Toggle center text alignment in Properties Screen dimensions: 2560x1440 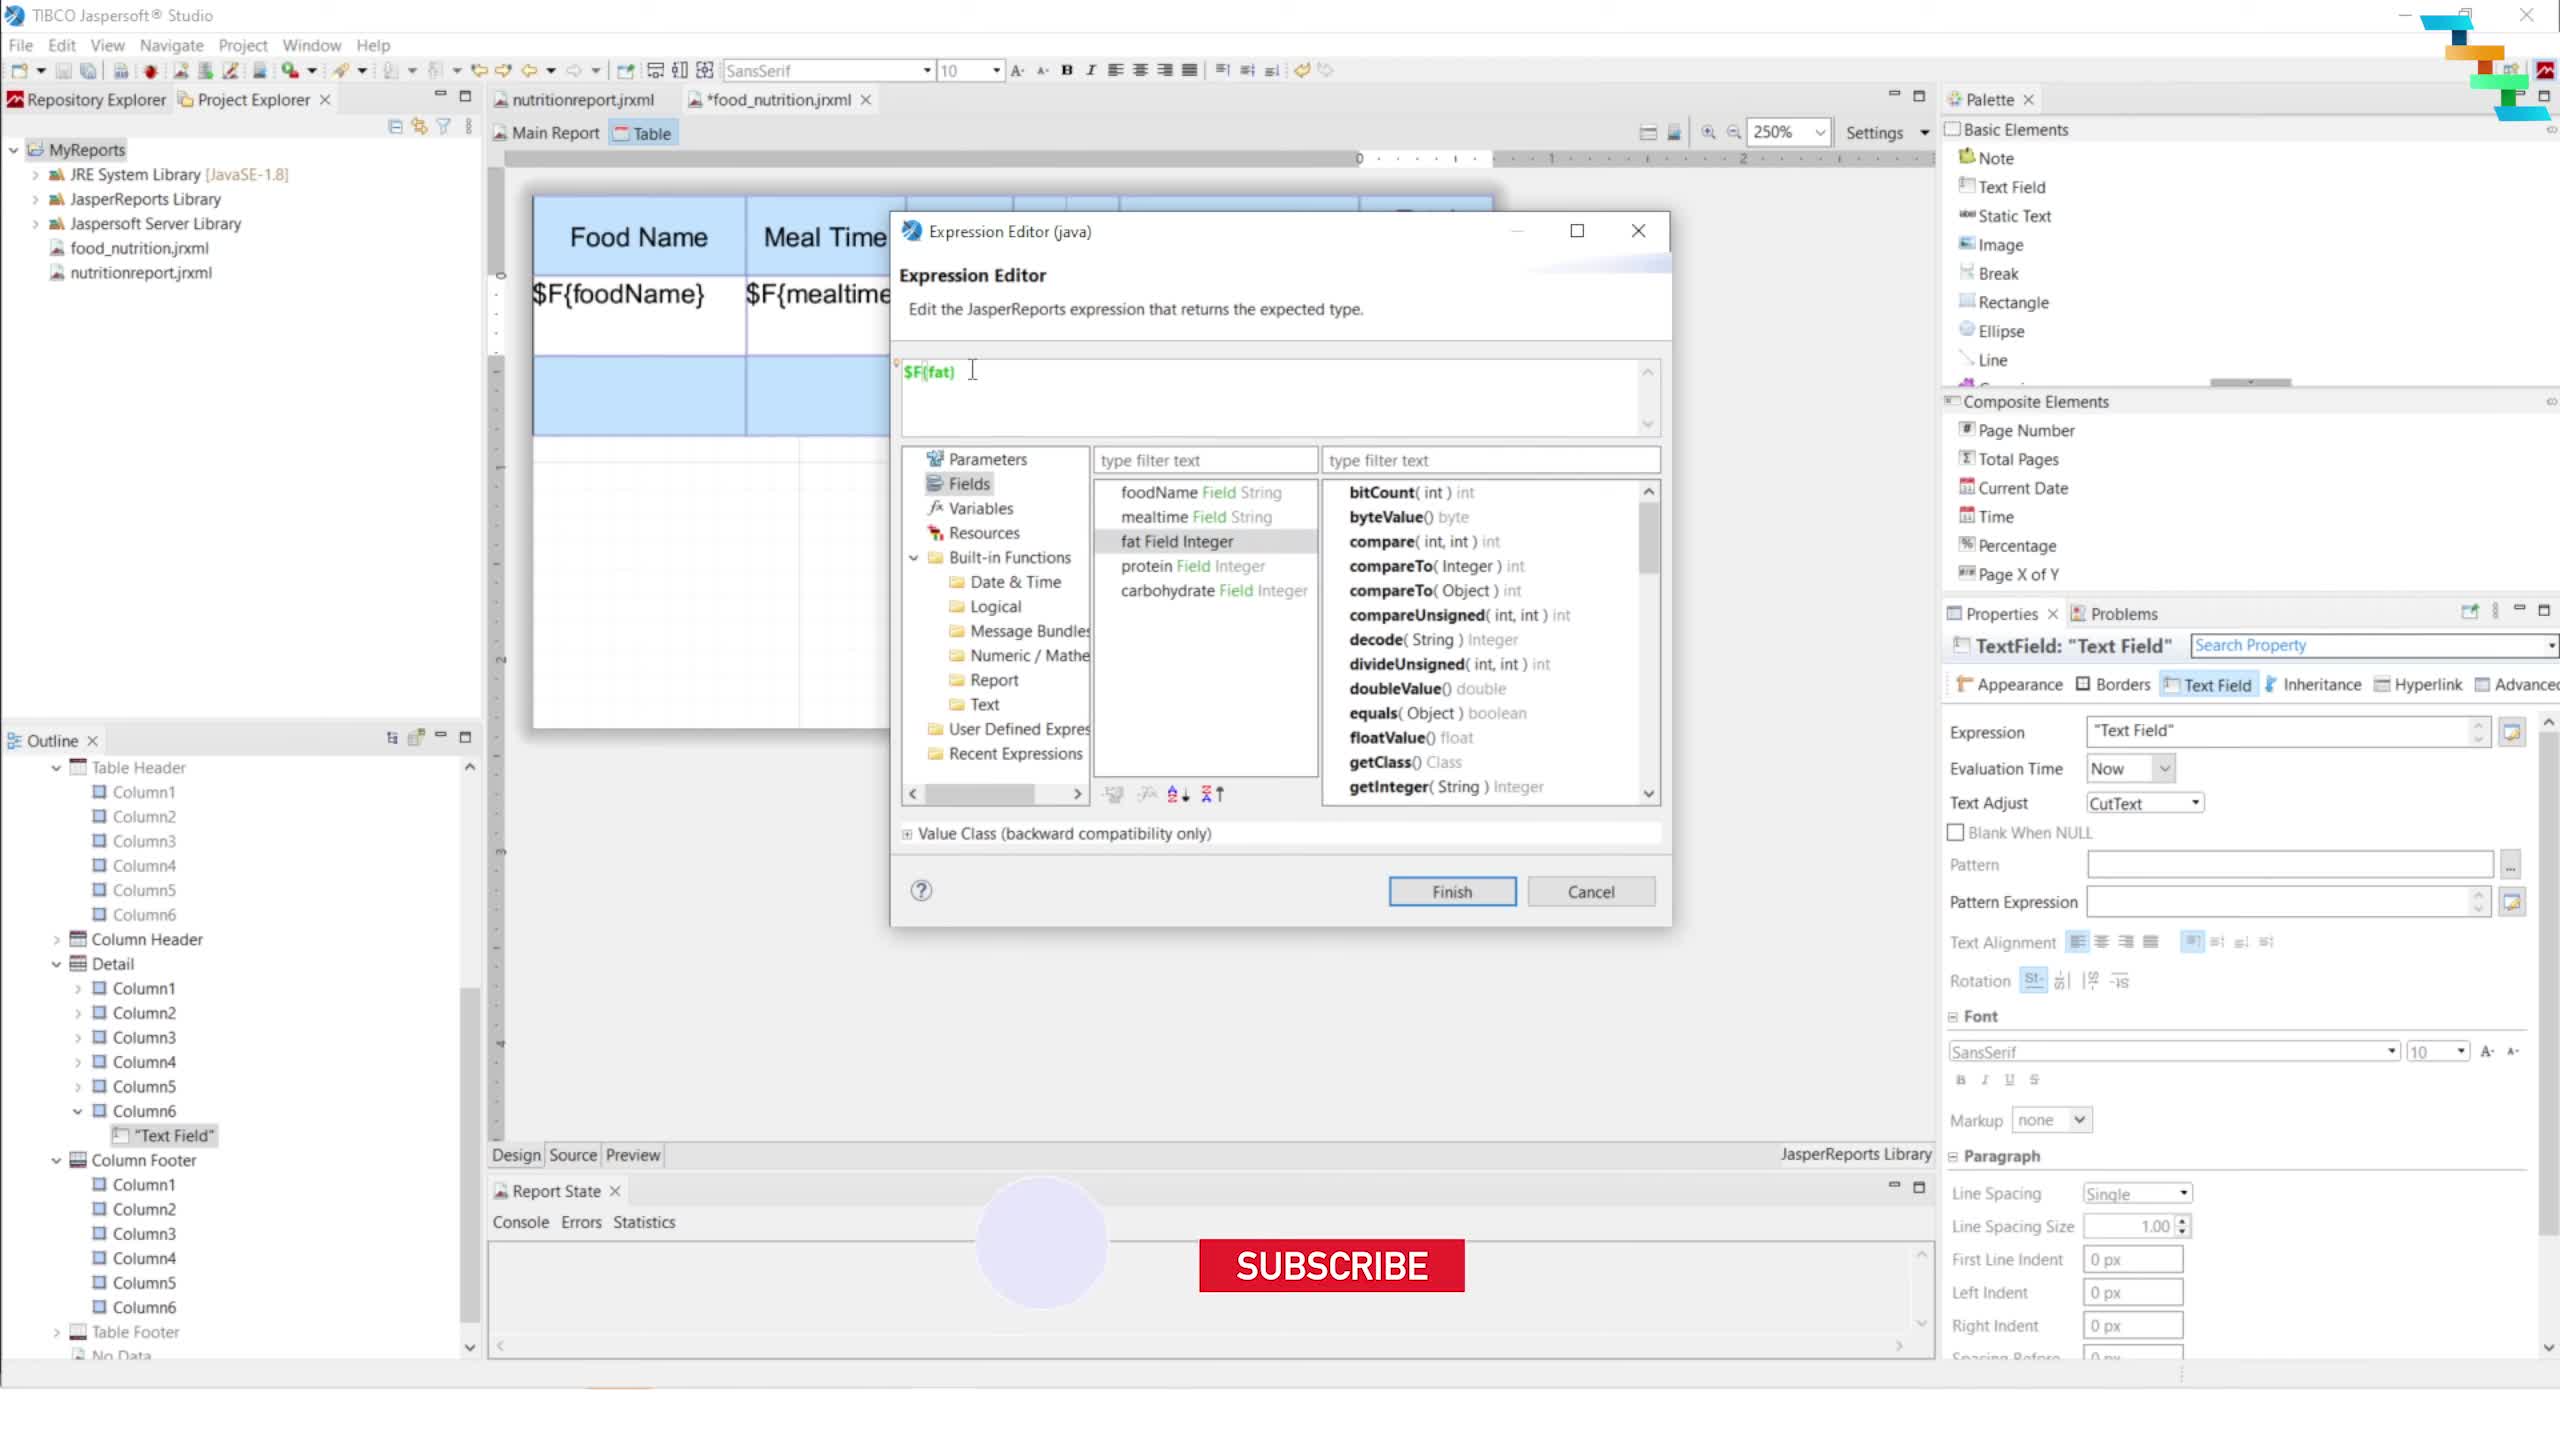[x=2101, y=942]
